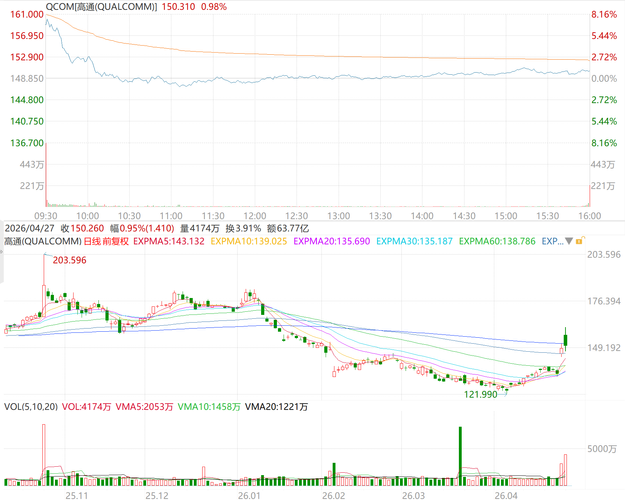Toggle the orange unlock icon beside EXP...
This screenshot has height=500, width=625.
pos(580,240)
